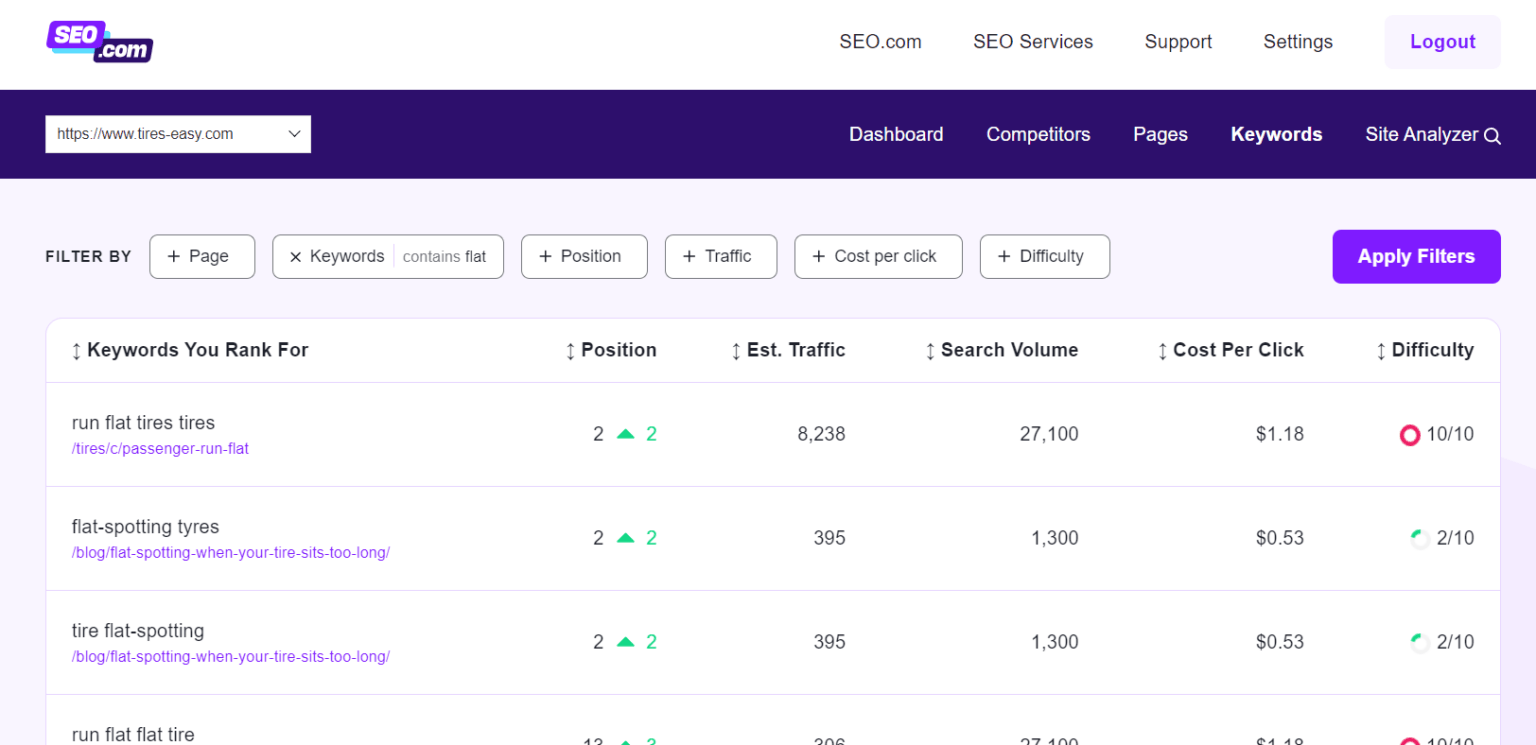Open the flat-spotting blog post link
1536x745 pixels.
point(230,552)
